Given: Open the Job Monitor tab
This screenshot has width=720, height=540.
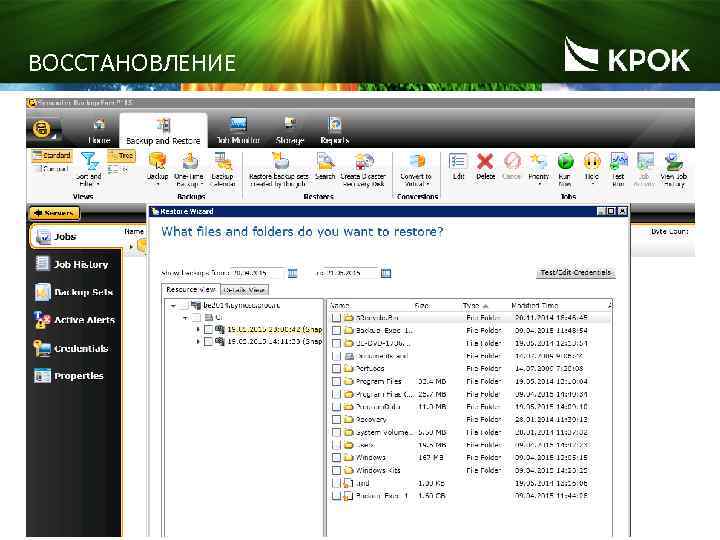Looking at the screenshot, I should point(238,131).
